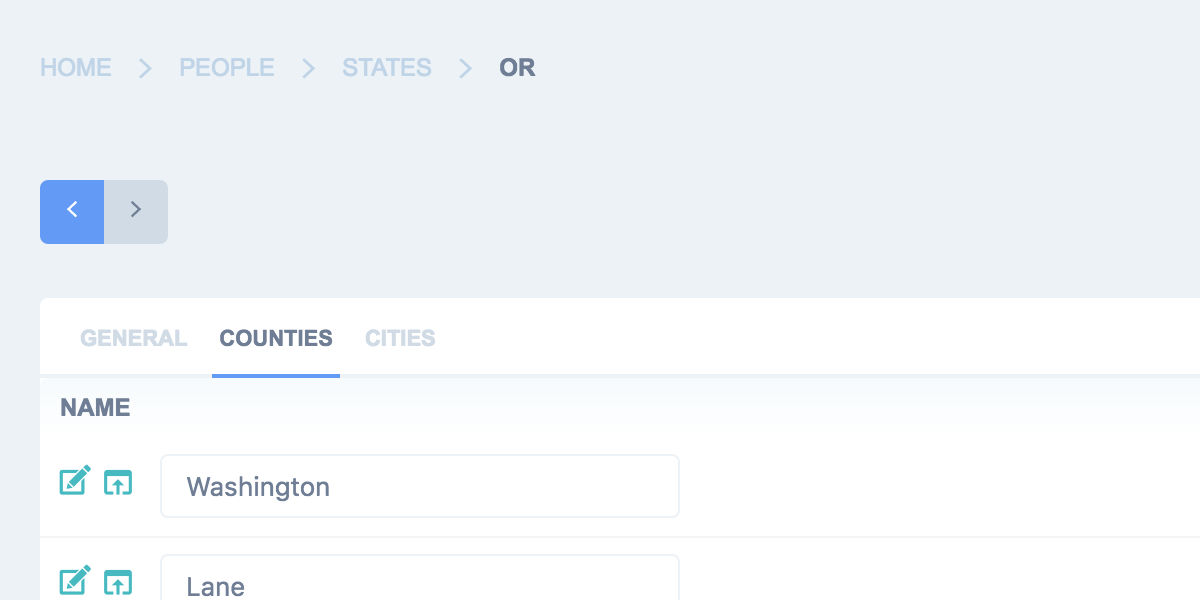Focus the Lane name input field
Screen dimensions: 1200x600
click(x=420, y=582)
